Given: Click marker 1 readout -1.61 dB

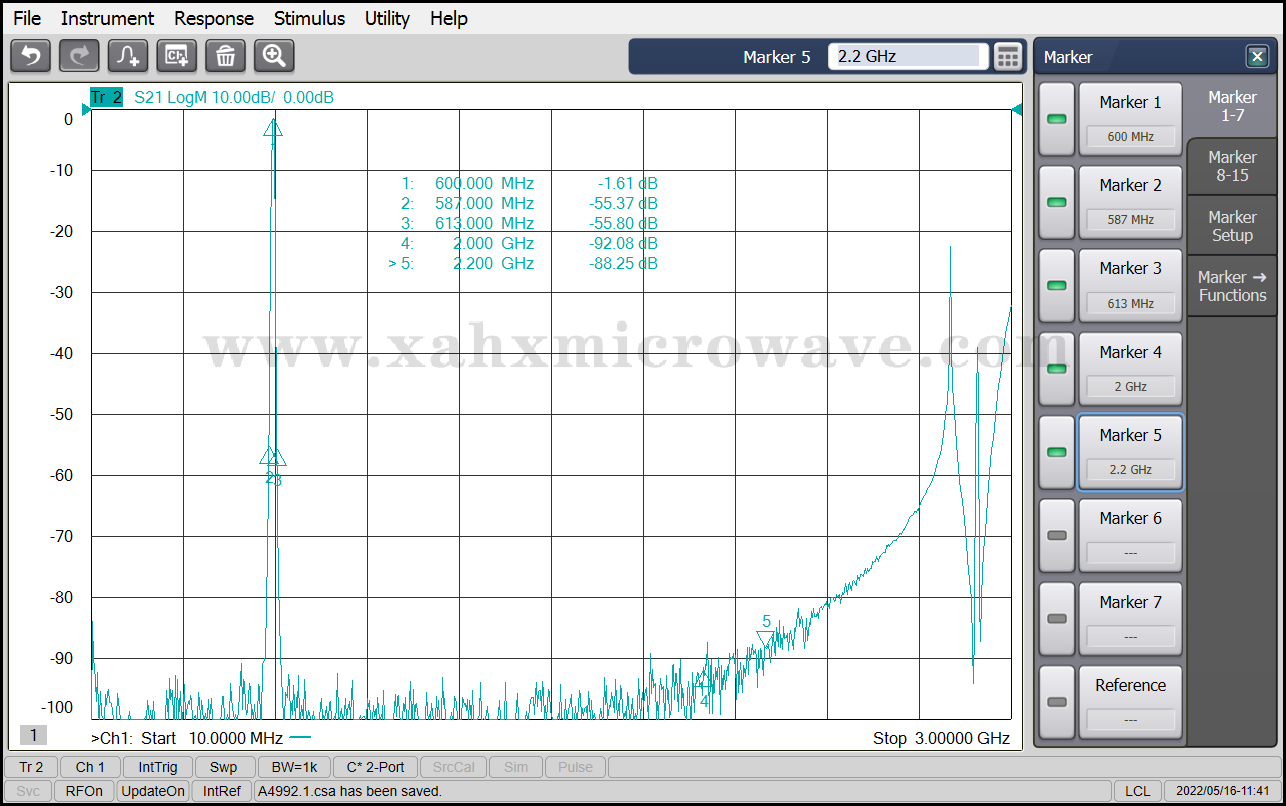Looking at the screenshot, I should click(628, 184).
